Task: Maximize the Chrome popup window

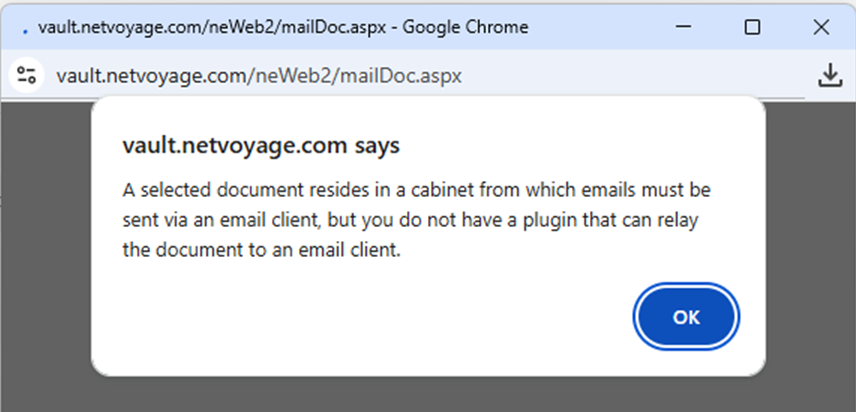Action: [752, 27]
